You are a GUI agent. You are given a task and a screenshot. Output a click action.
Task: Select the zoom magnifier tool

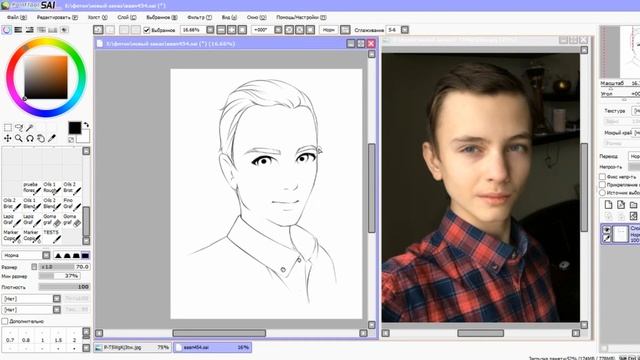pyautogui.click(x=19, y=139)
